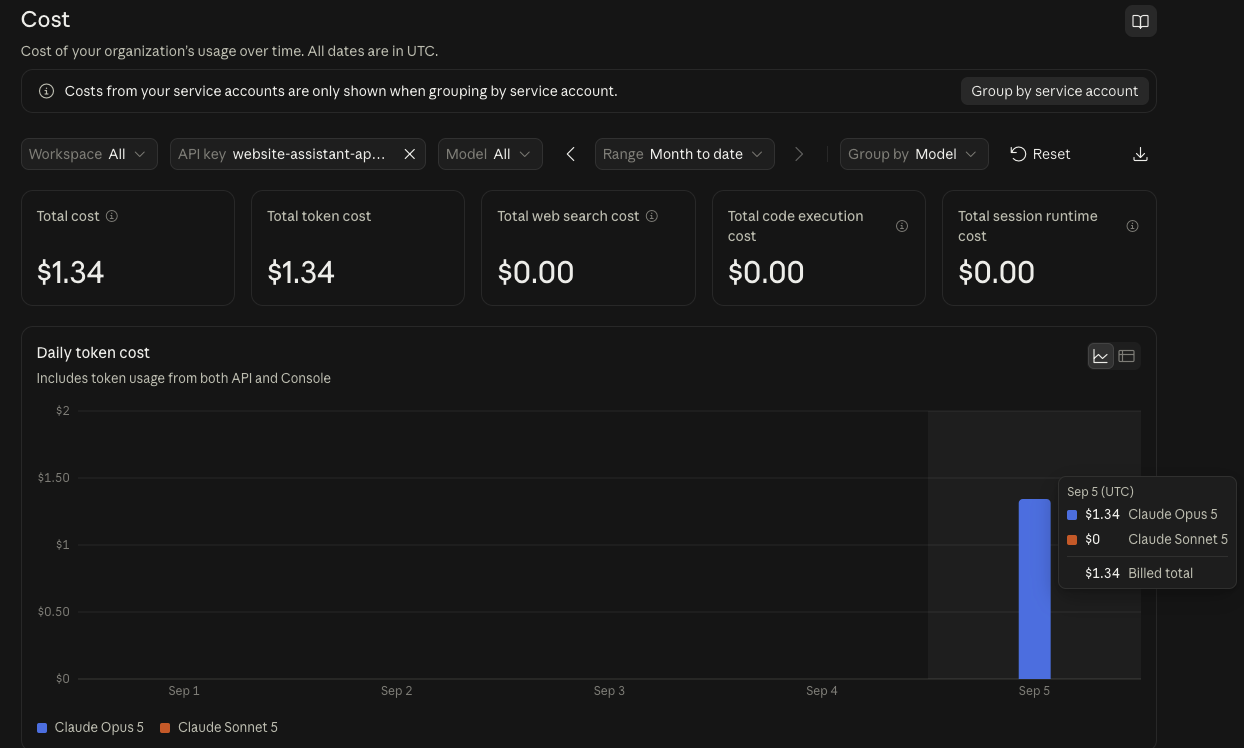Click the info icon in service accounts banner

(46, 91)
